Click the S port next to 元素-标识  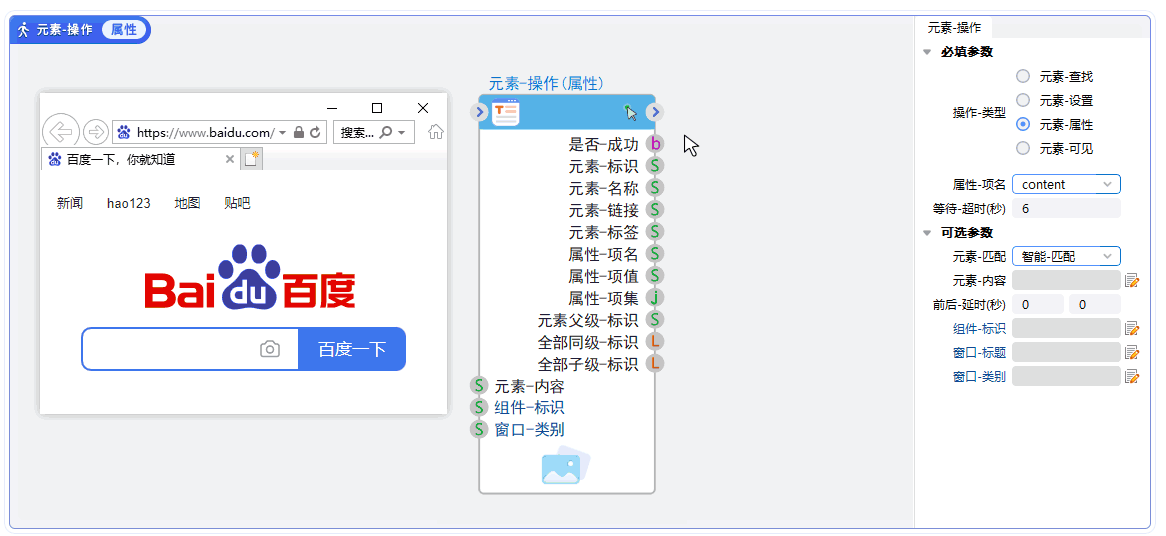point(654,165)
